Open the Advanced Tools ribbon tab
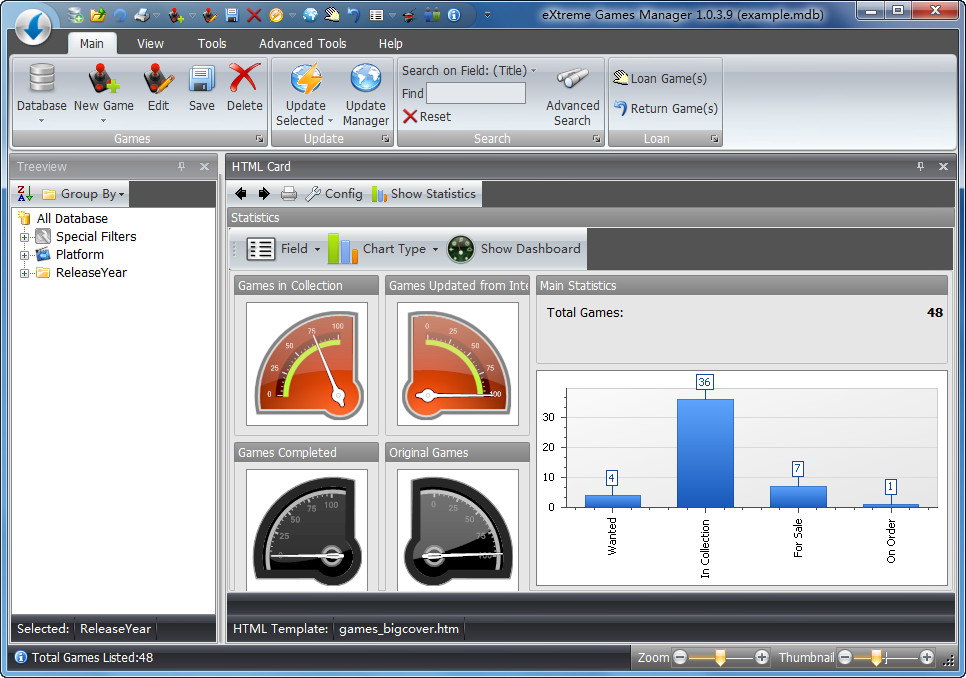 coord(302,44)
